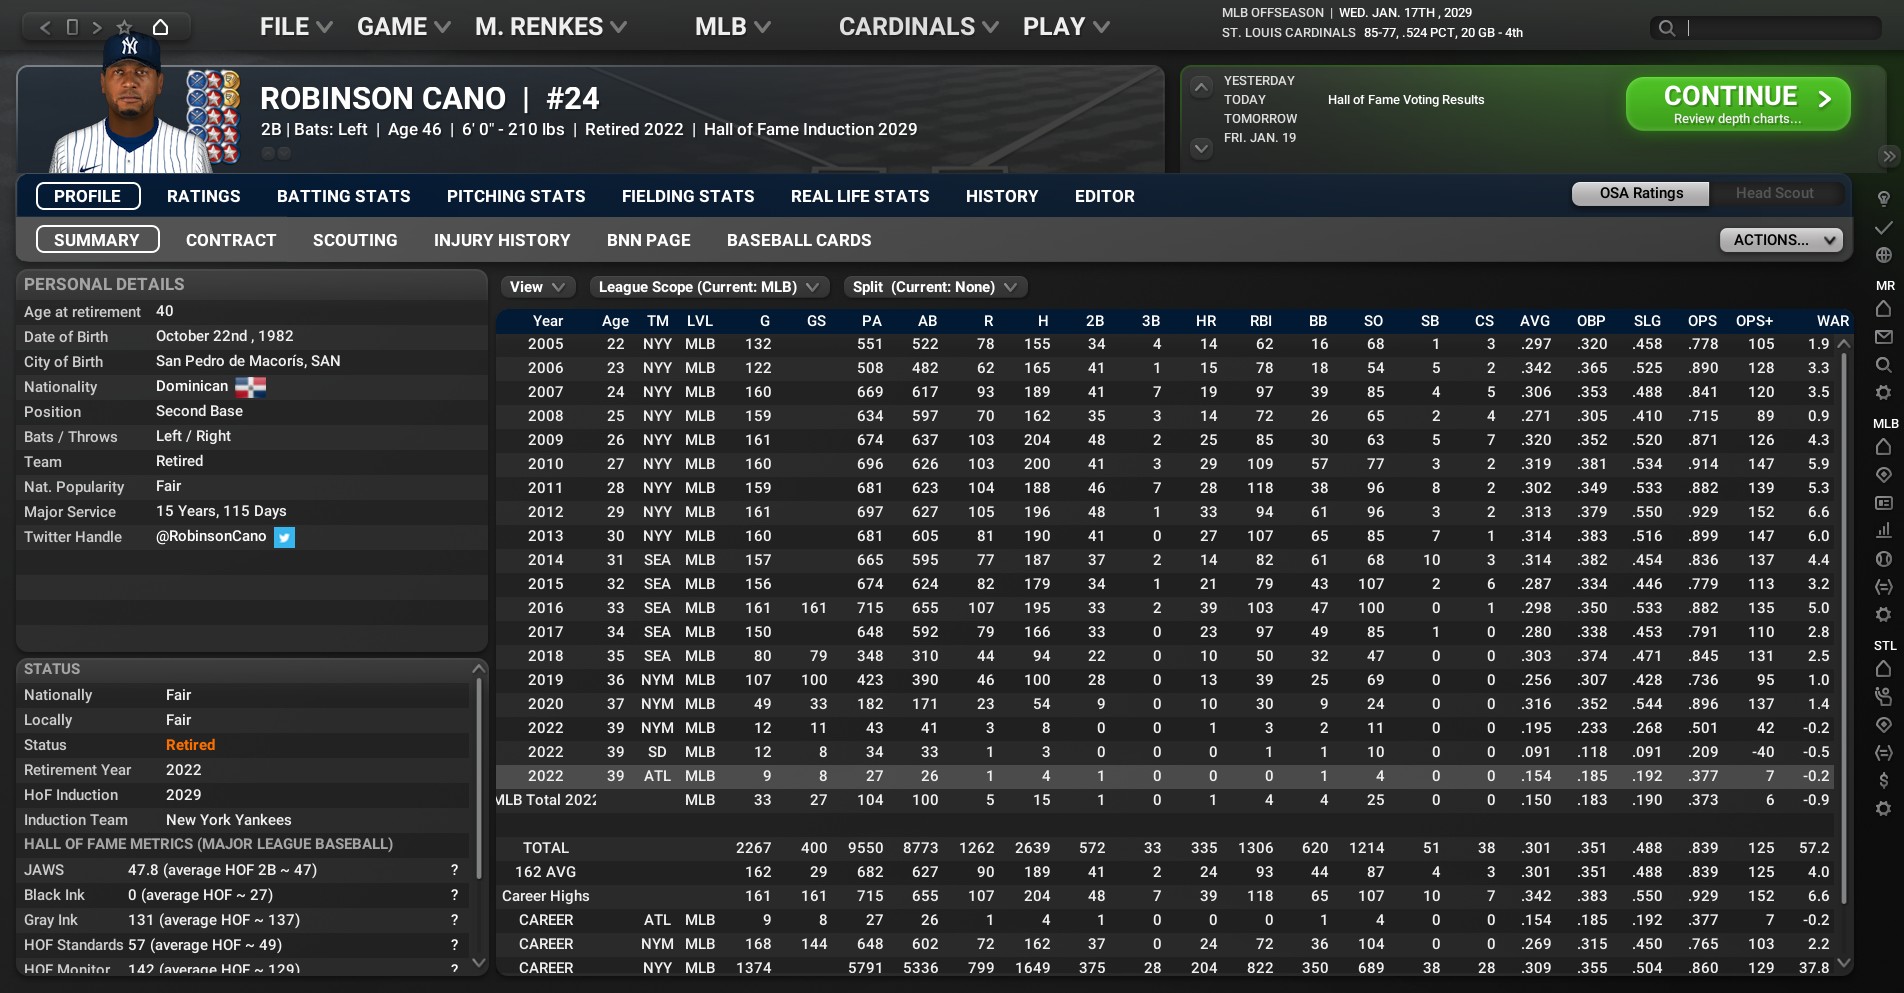Click the Hall of Fame Voting Results link

(x=1405, y=100)
